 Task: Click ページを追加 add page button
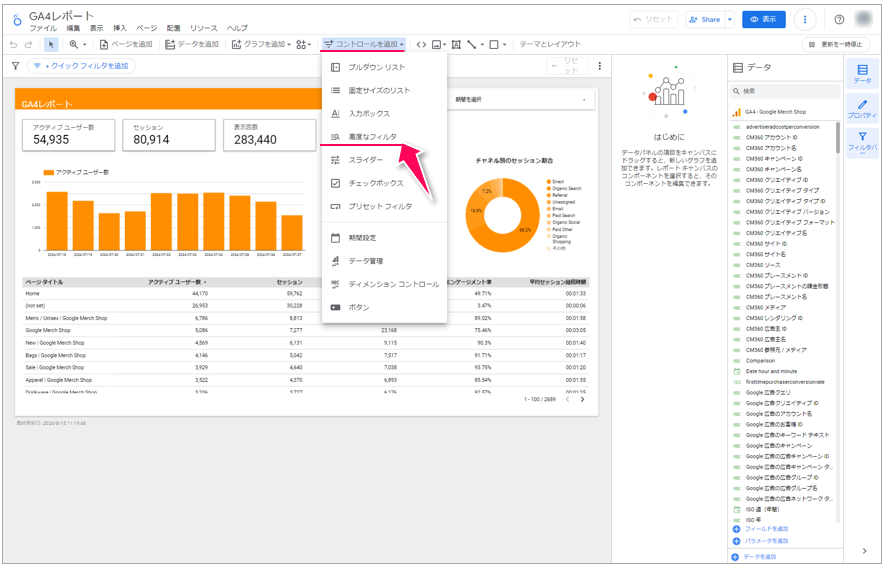[126, 44]
